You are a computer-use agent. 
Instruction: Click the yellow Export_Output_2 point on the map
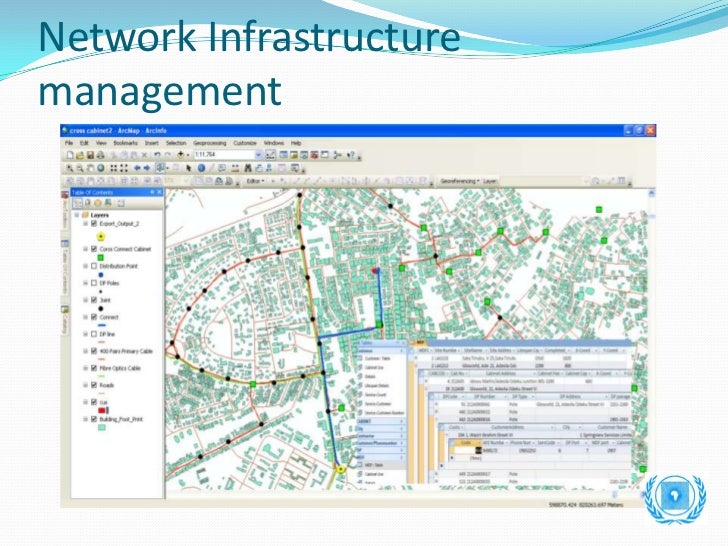click(x=341, y=469)
